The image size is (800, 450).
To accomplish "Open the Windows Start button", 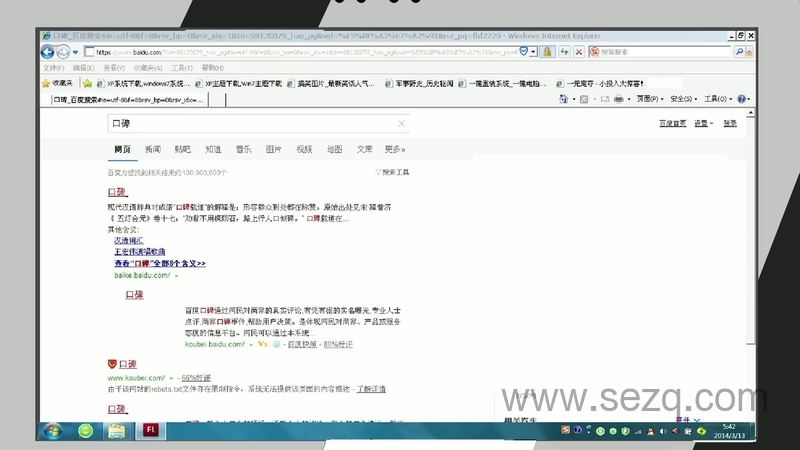I will click(x=53, y=431).
